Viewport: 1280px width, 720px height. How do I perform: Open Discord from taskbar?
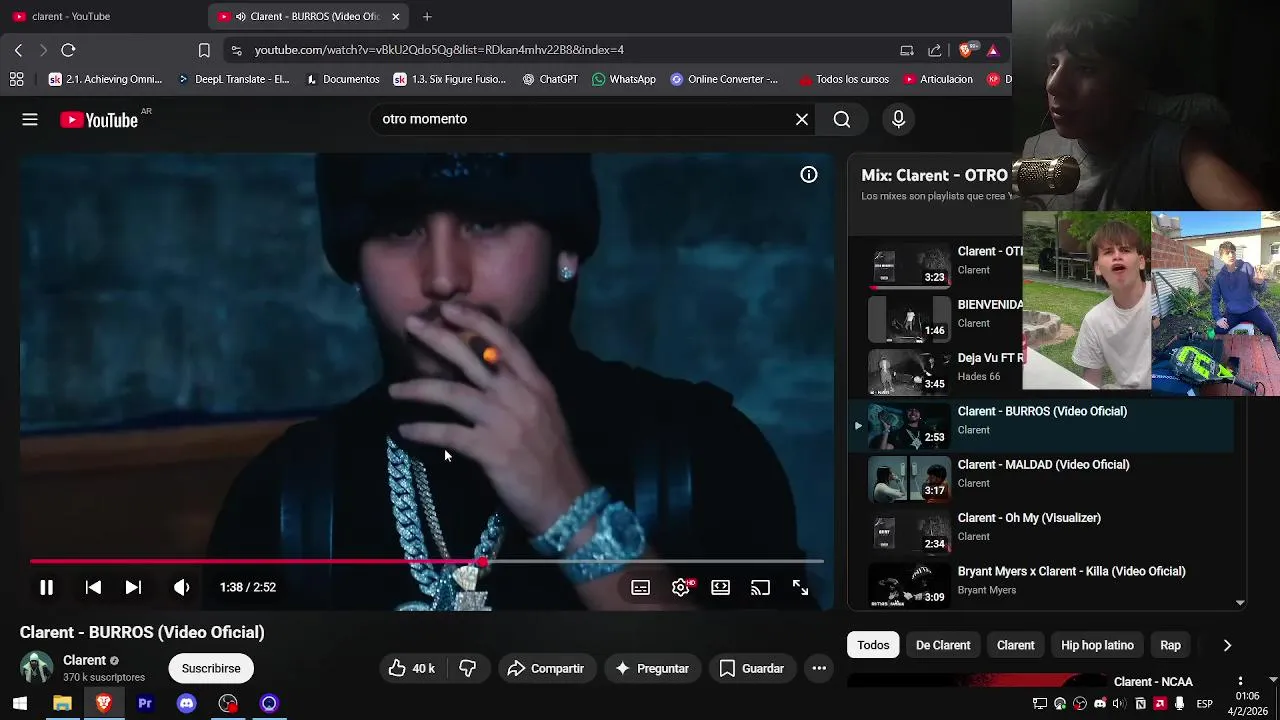(x=186, y=704)
